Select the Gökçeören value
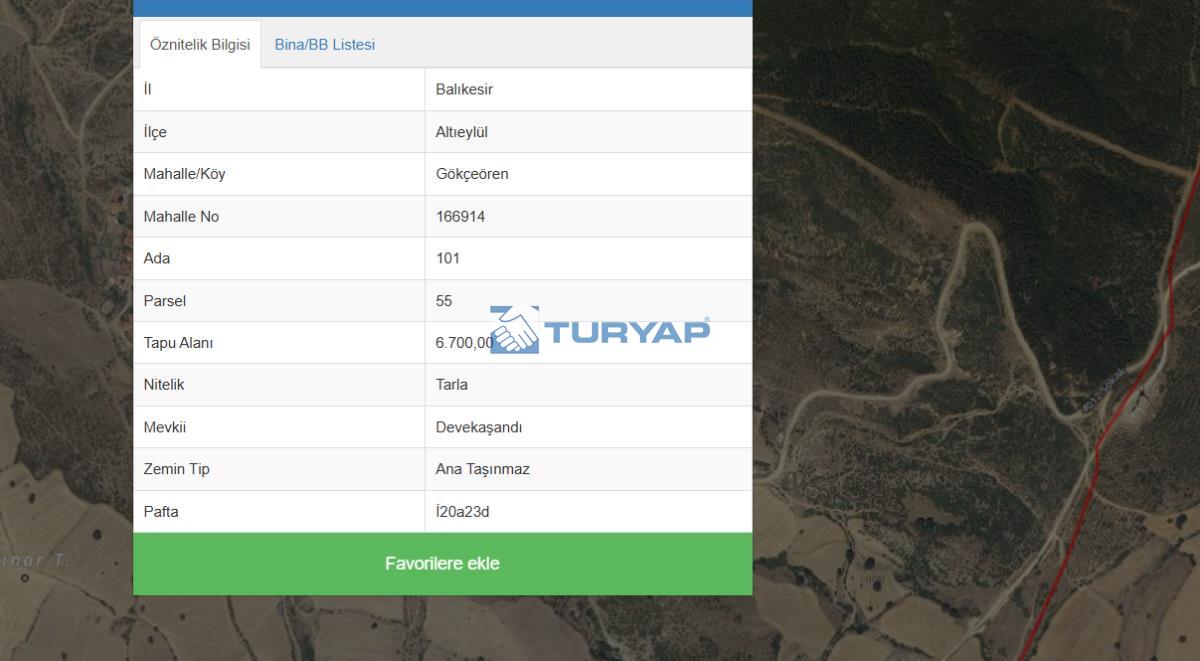Image resolution: width=1200 pixels, height=661 pixels. tap(472, 174)
